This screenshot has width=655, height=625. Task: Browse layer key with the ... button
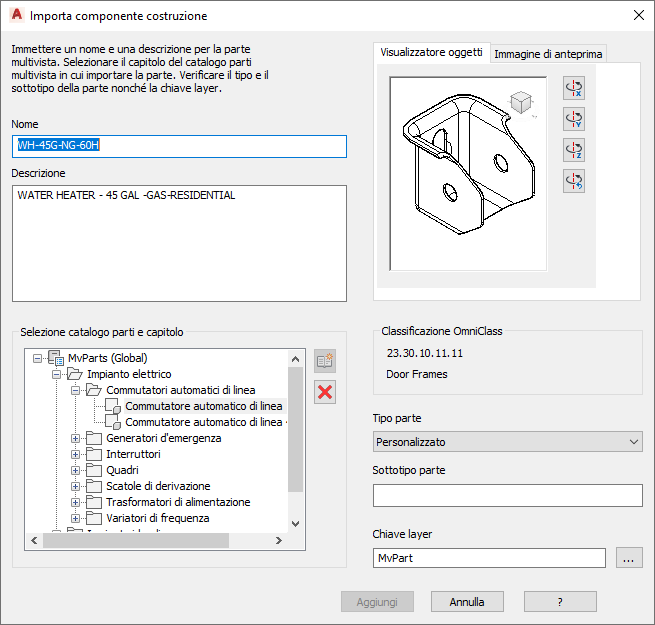[x=628, y=558]
